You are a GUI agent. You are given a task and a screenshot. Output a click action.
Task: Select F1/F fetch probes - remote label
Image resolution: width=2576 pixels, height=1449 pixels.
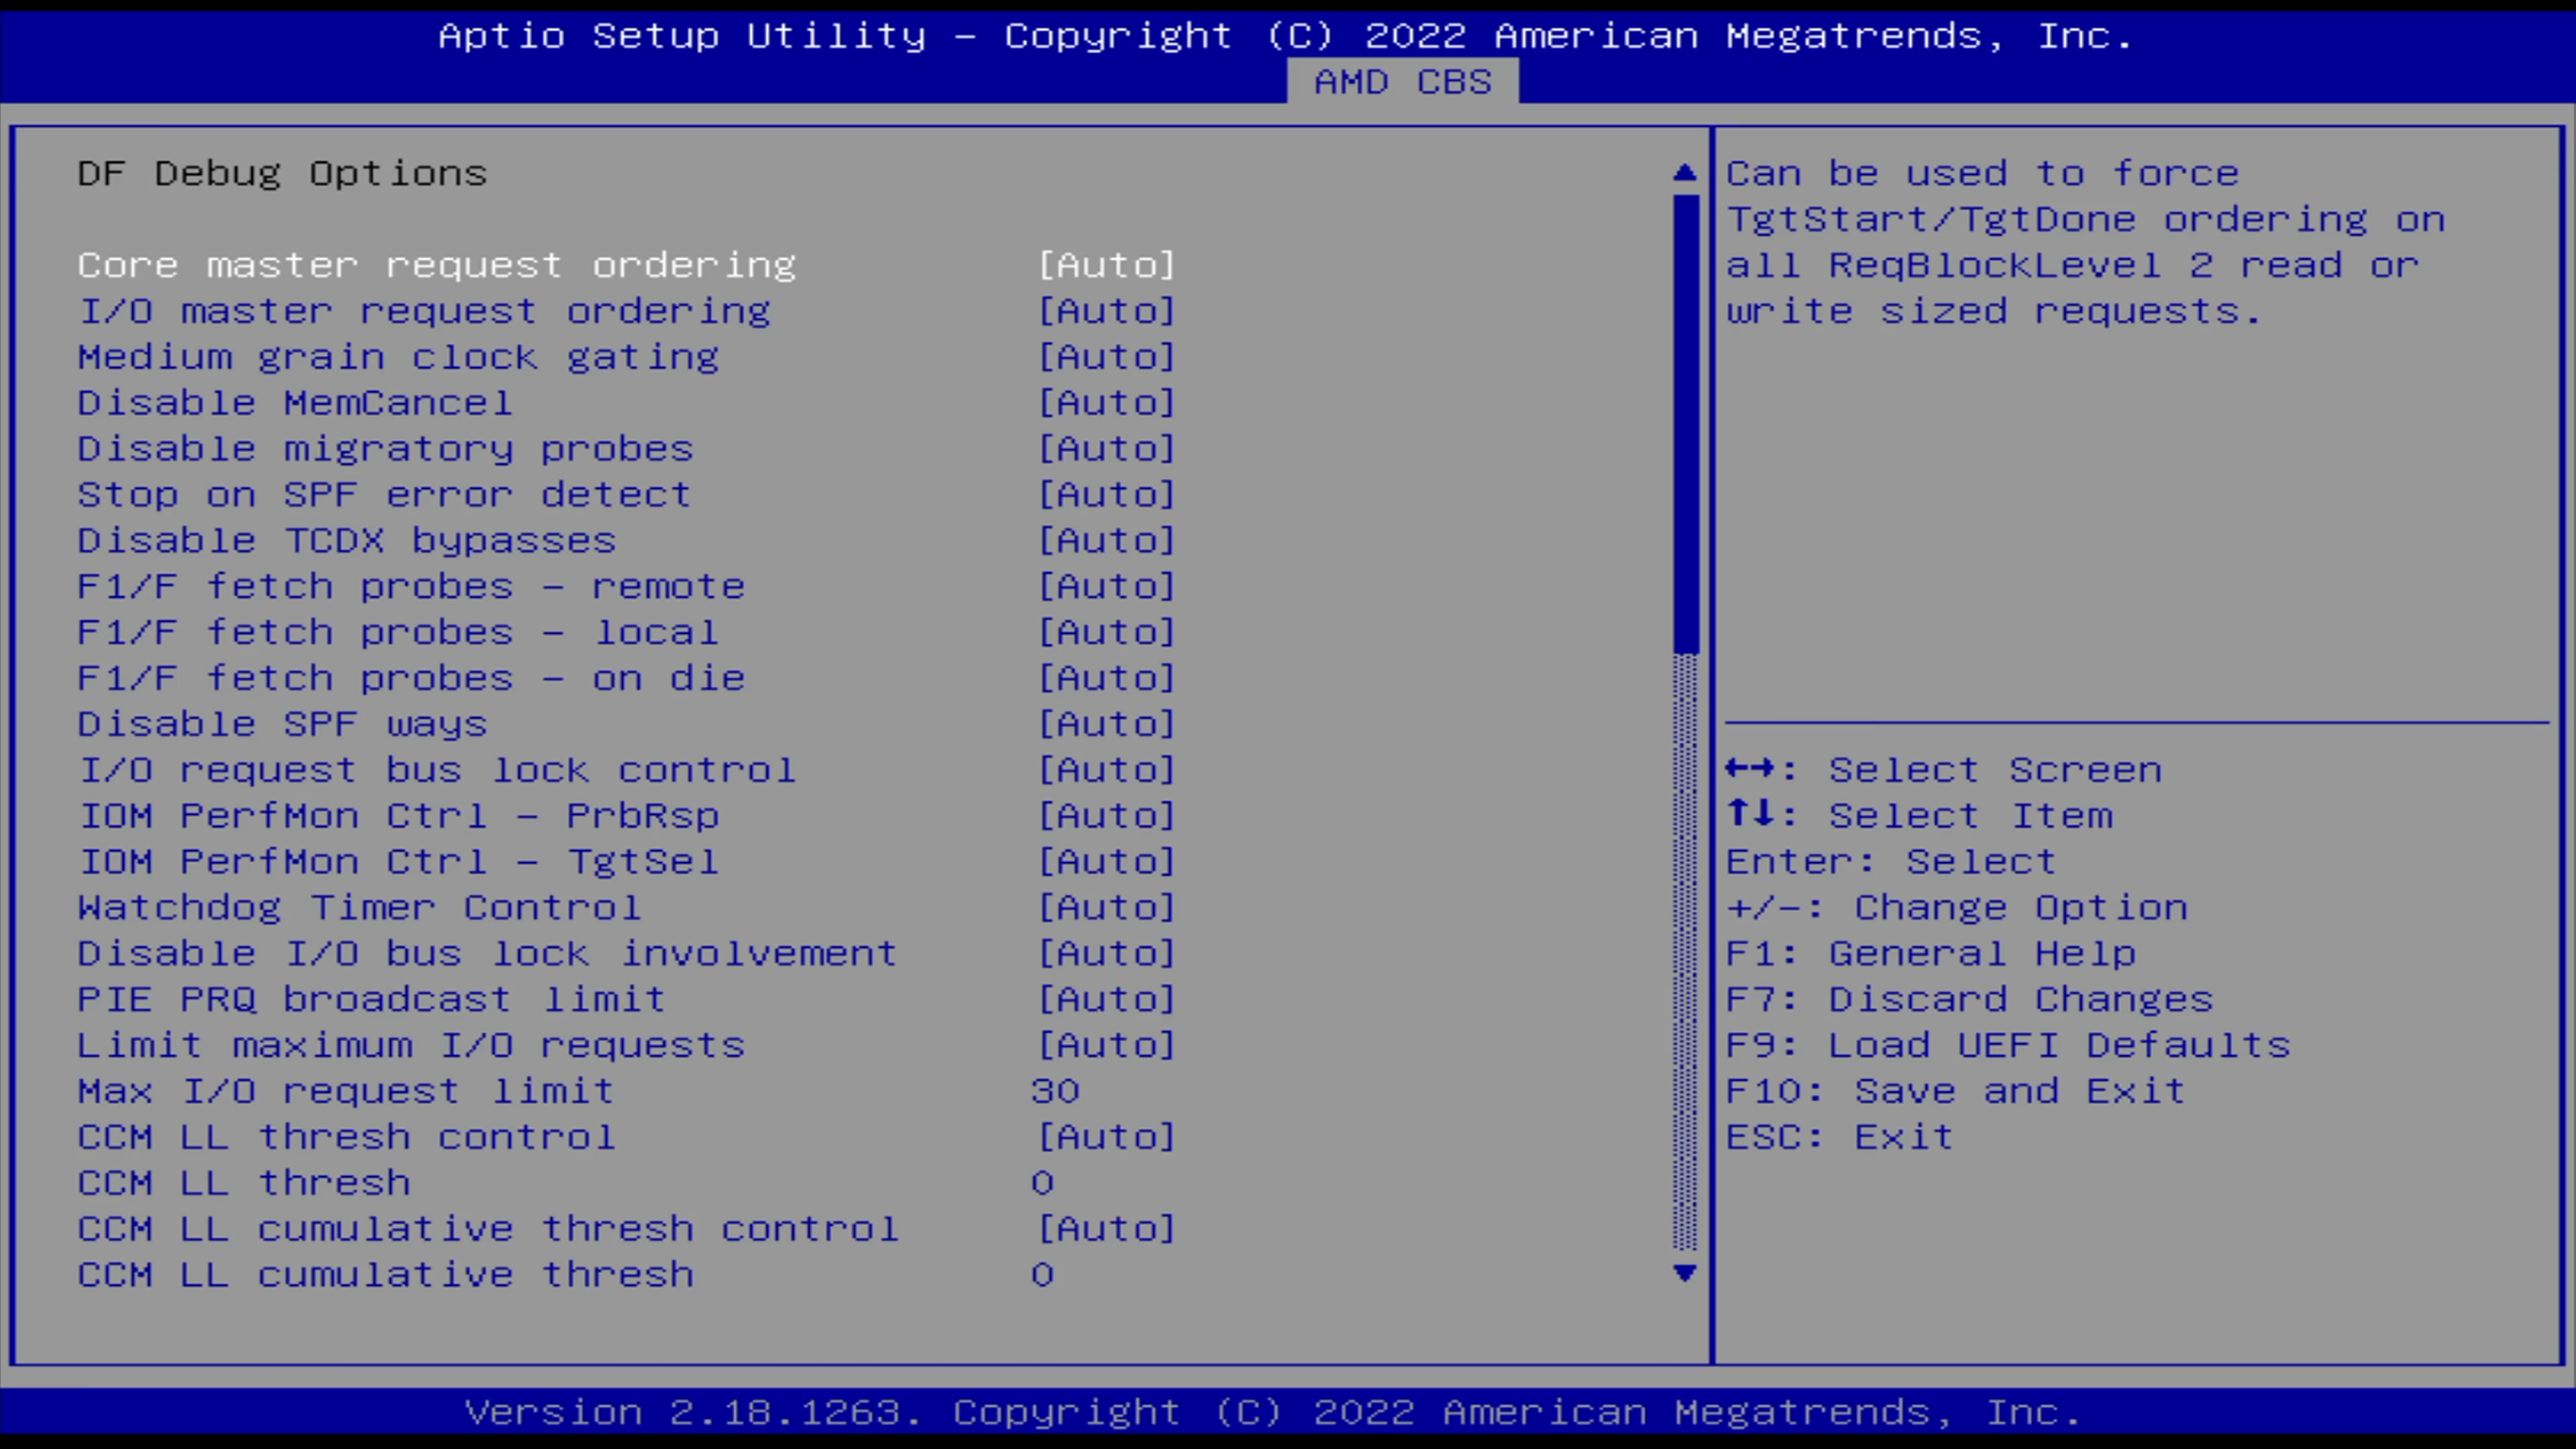pyautogui.click(x=411, y=587)
